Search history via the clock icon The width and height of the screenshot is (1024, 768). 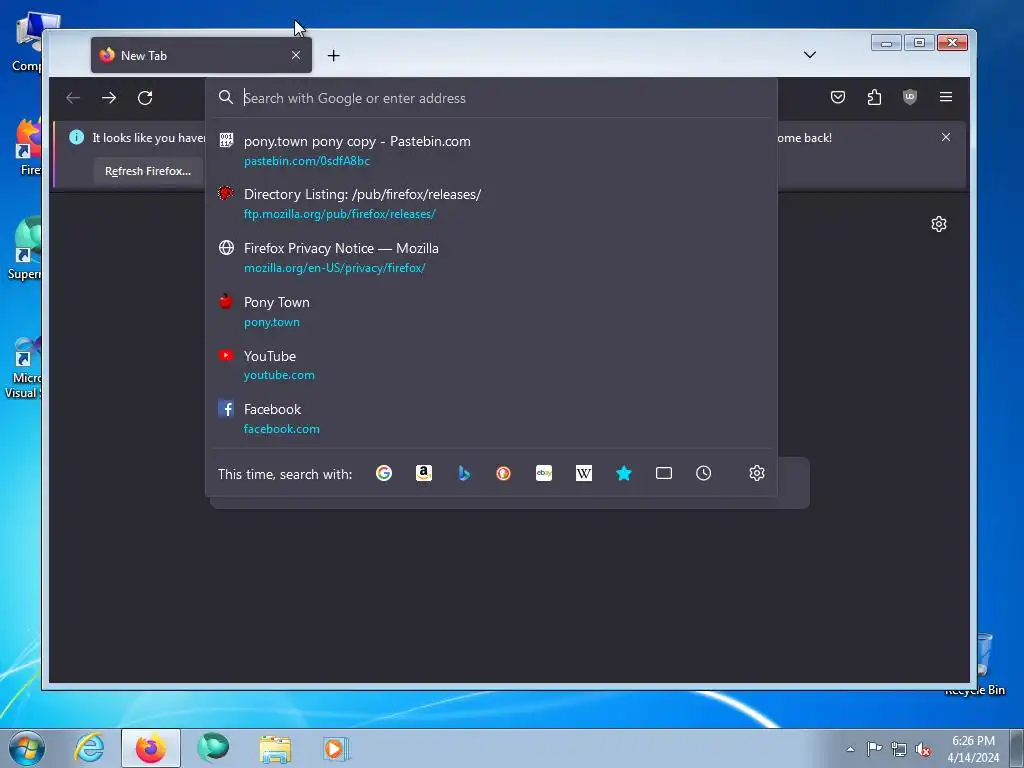tap(703, 473)
